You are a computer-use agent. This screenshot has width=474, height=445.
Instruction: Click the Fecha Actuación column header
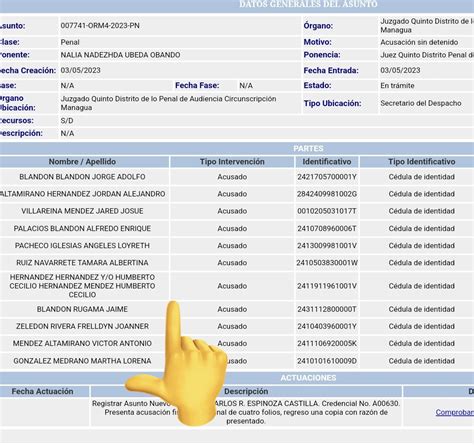coord(42,391)
